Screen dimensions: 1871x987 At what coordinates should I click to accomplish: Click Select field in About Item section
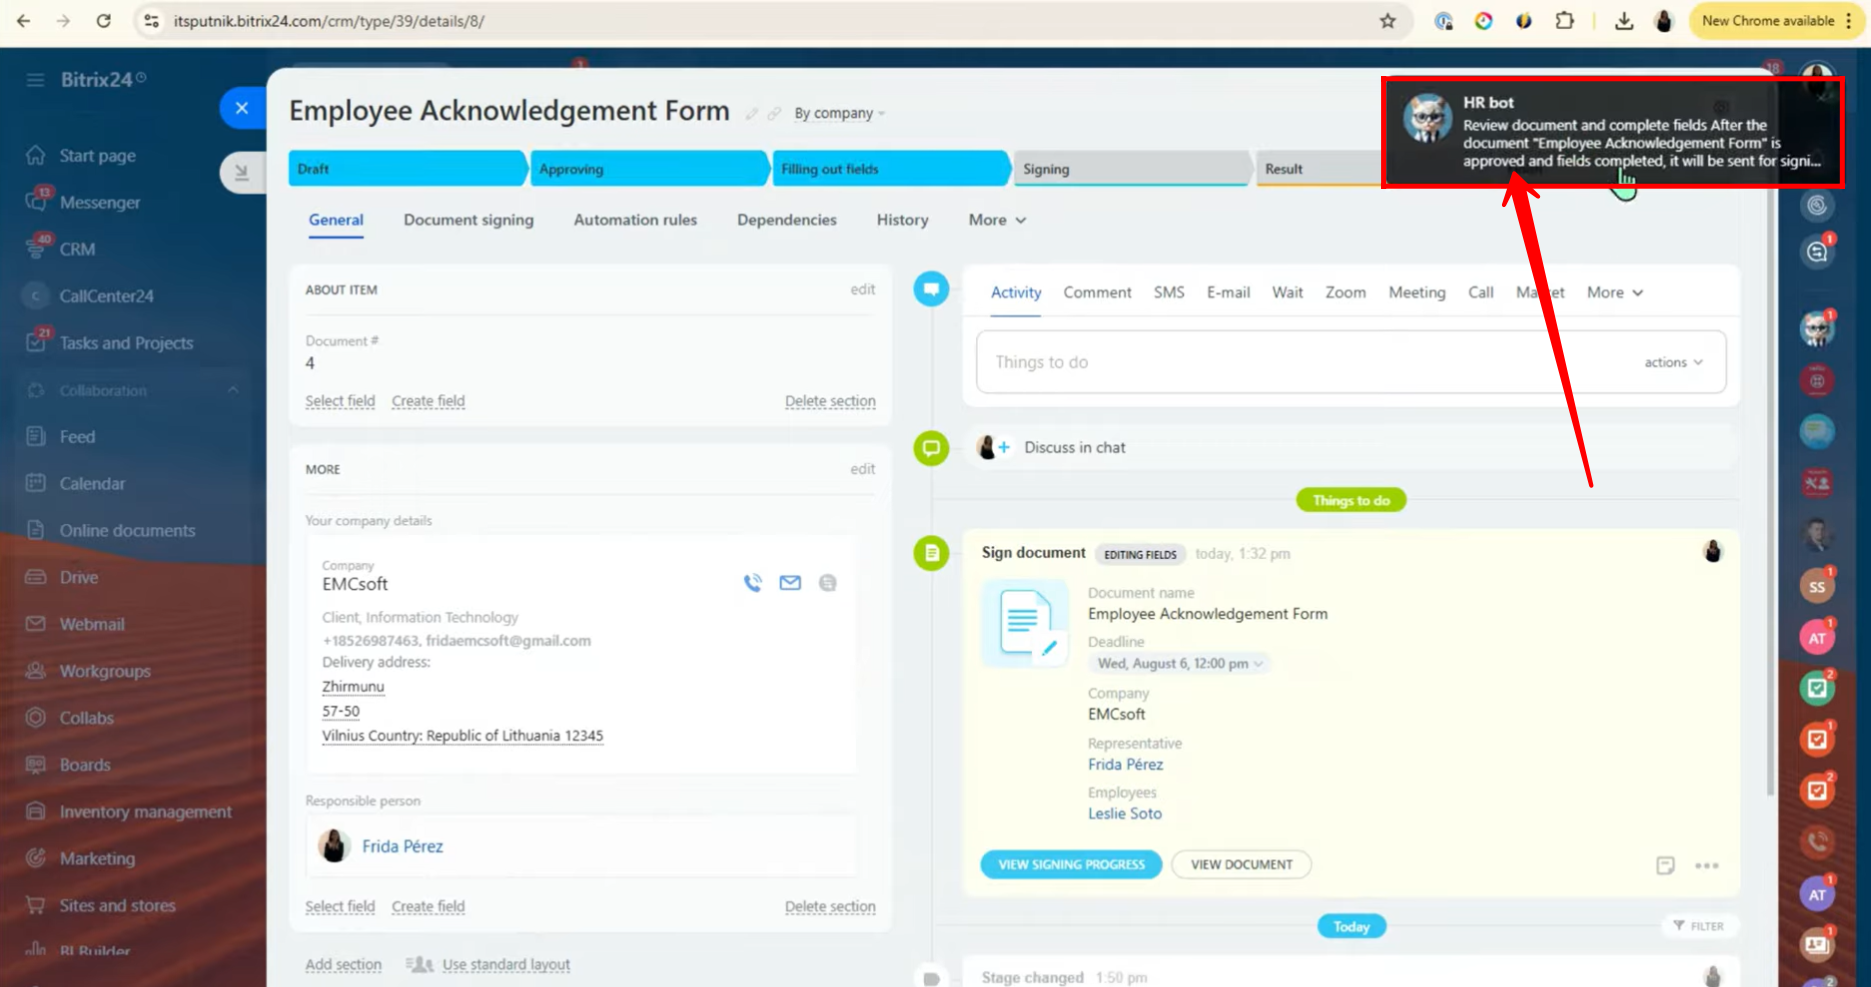pos(340,401)
